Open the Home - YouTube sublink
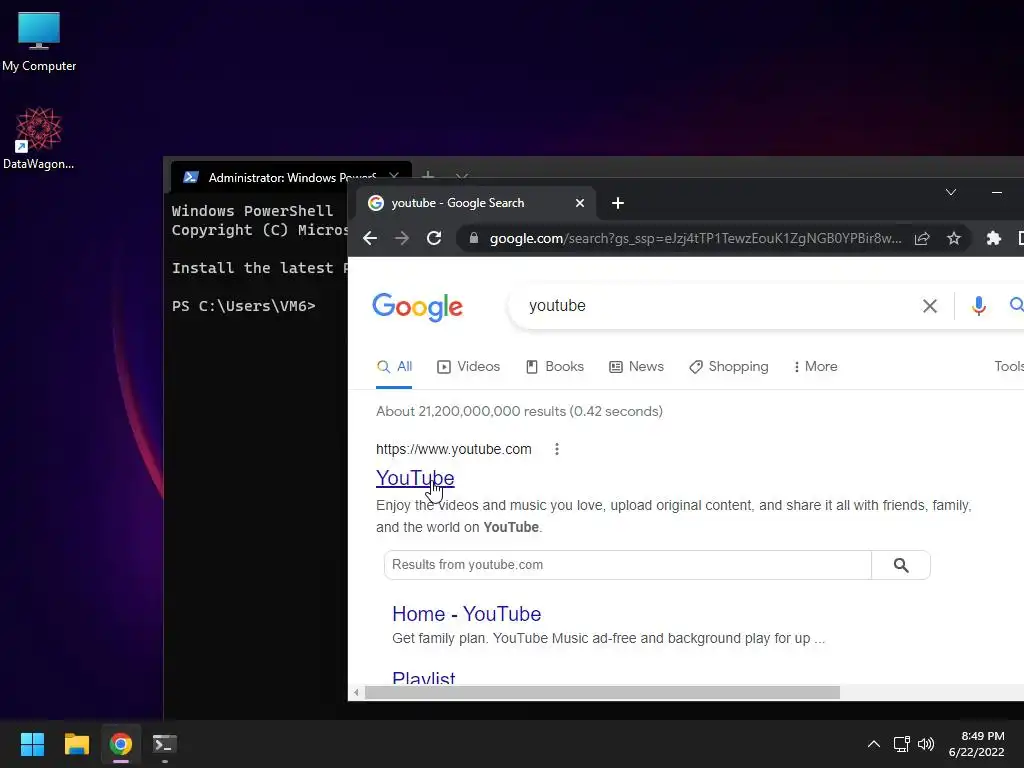This screenshot has height=768, width=1024. [x=466, y=614]
